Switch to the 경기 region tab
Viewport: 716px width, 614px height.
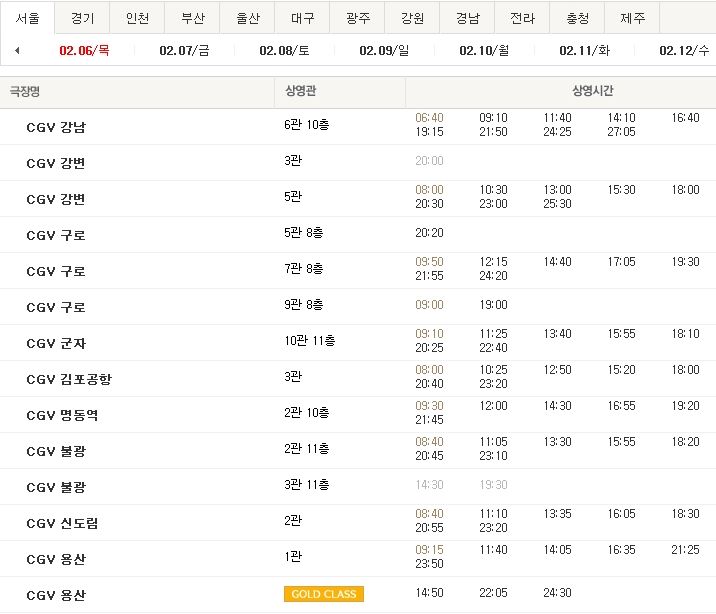point(82,18)
